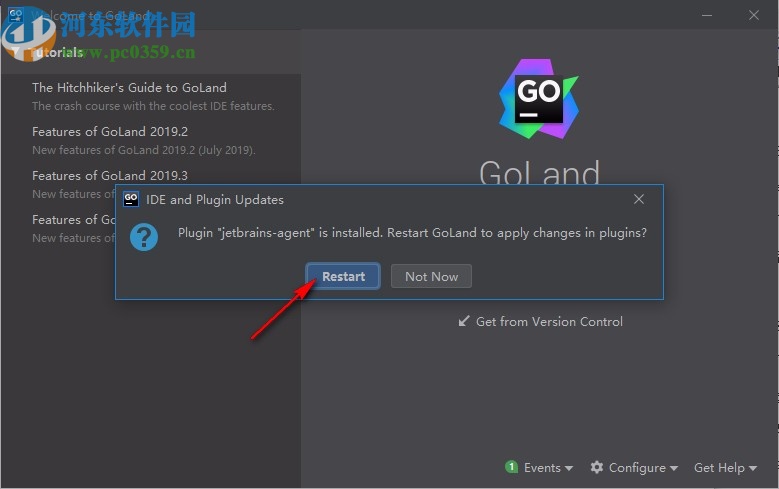Open the Get Help dropdown

point(725,468)
